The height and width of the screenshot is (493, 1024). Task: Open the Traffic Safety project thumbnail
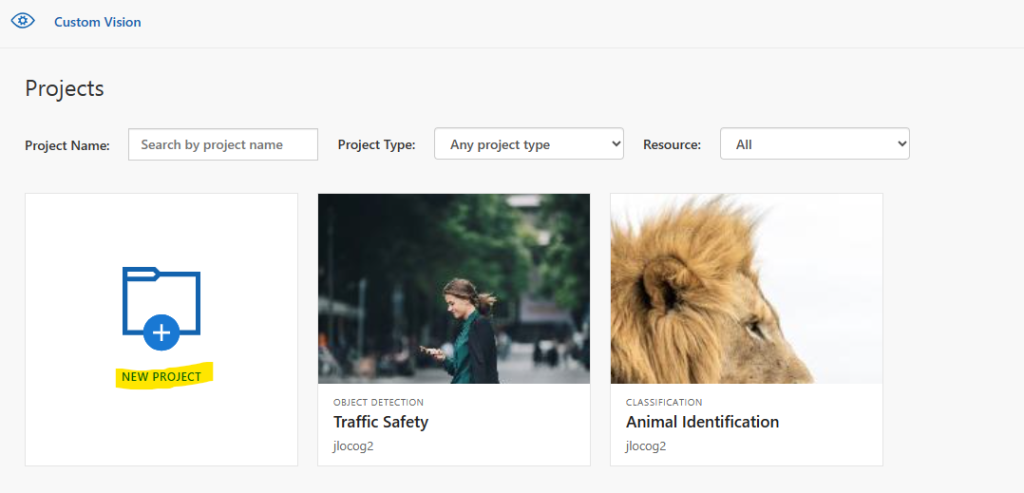click(454, 289)
